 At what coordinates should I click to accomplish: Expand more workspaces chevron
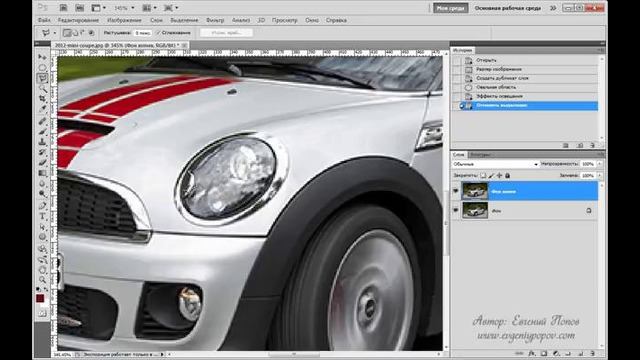pyautogui.click(x=553, y=8)
